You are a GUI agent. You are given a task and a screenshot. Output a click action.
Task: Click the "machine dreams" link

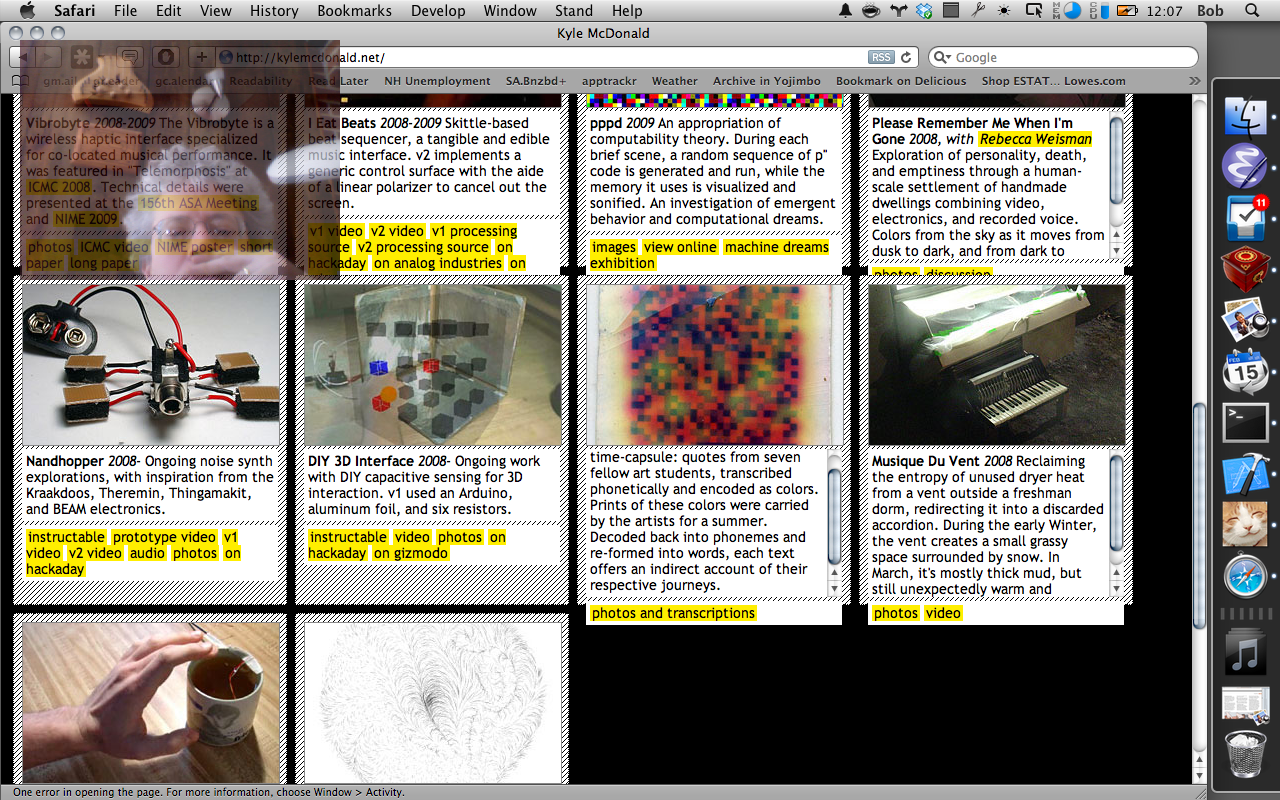777,247
